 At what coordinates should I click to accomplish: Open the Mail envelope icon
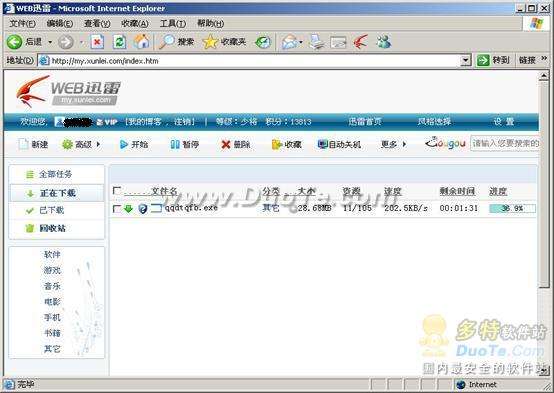point(289,42)
